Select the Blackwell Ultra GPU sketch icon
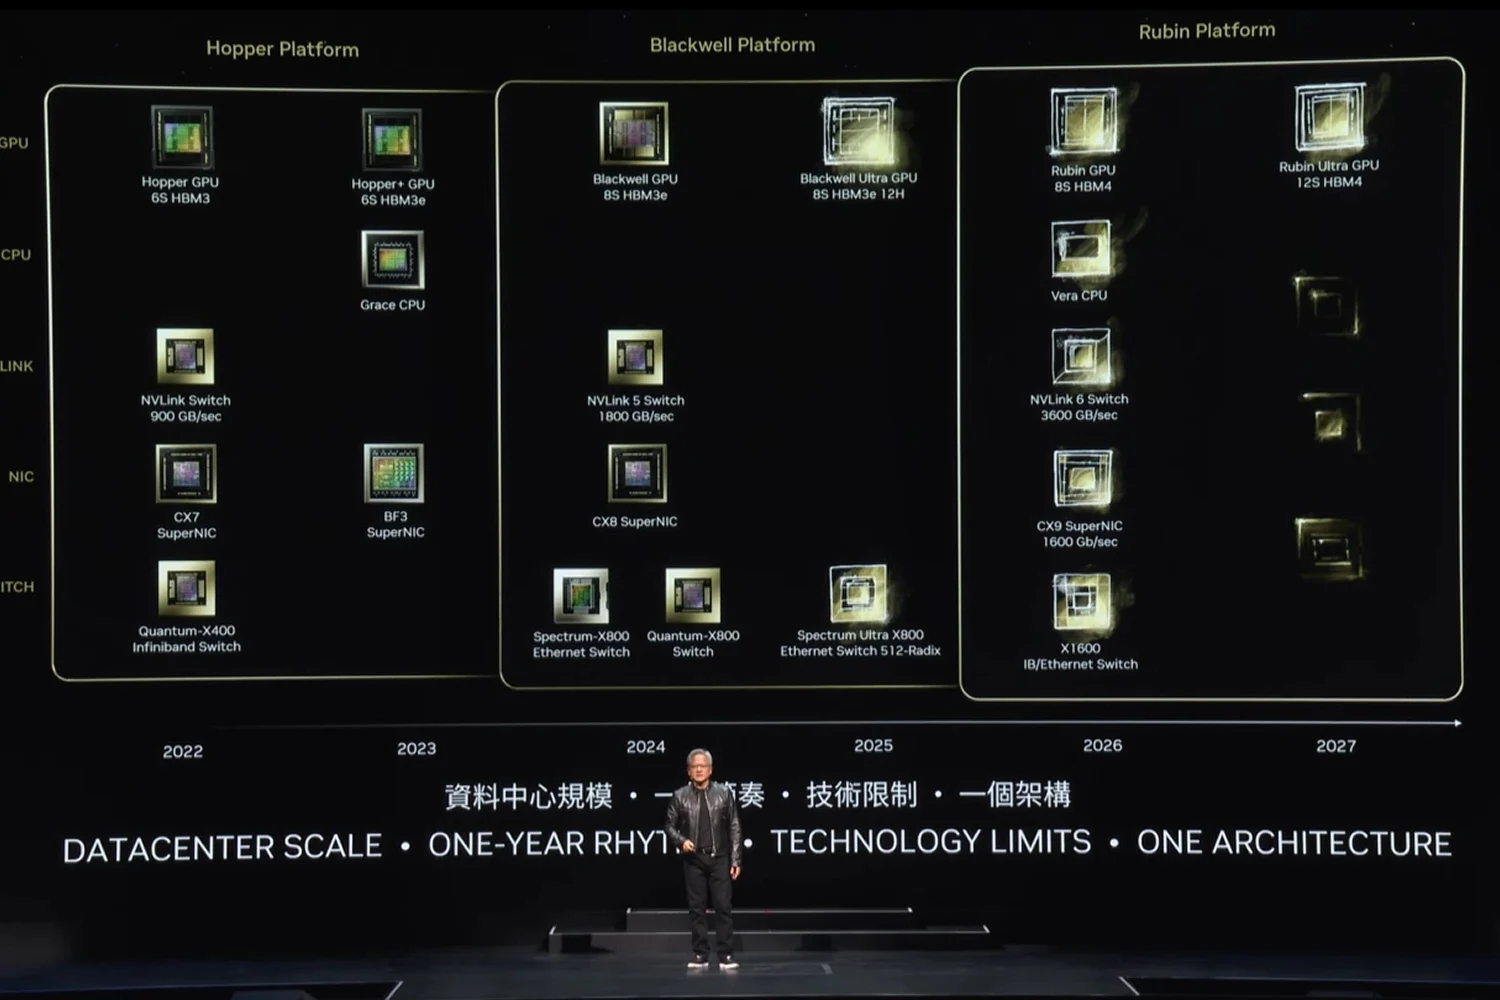This screenshot has height=1000, width=1500. pyautogui.click(x=859, y=131)
